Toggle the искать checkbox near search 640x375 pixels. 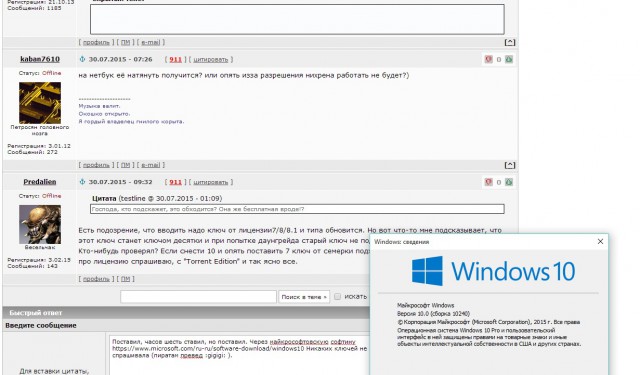point(338,297)
